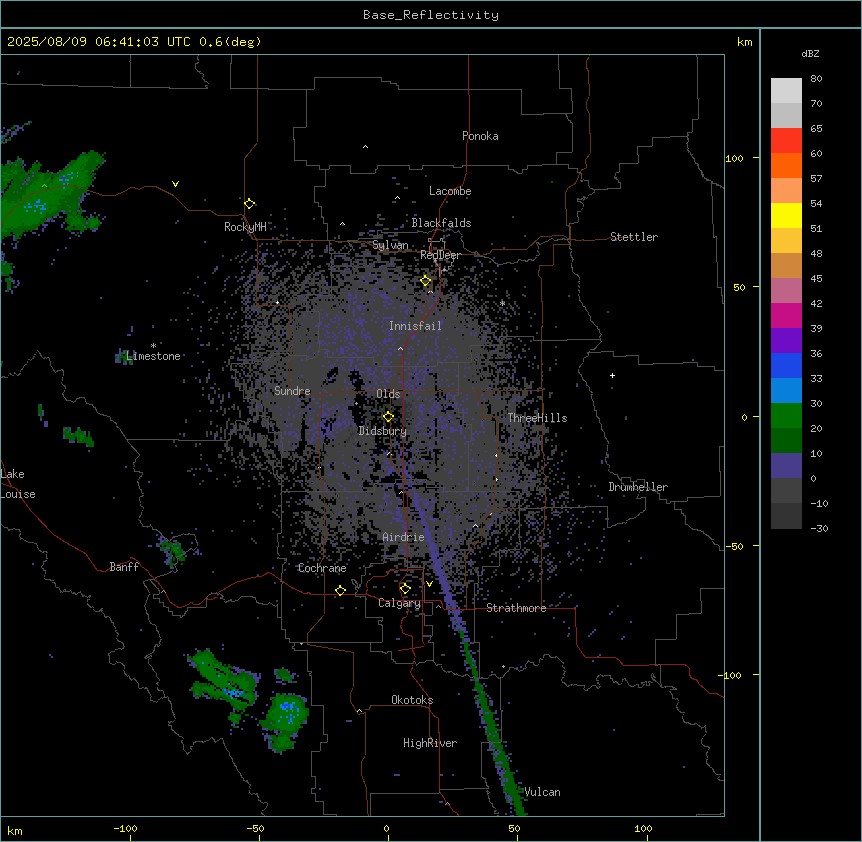862x842 pixels.
Task: Click the Calgary city label
Action: pyautogui.click(x=399, y=603)
